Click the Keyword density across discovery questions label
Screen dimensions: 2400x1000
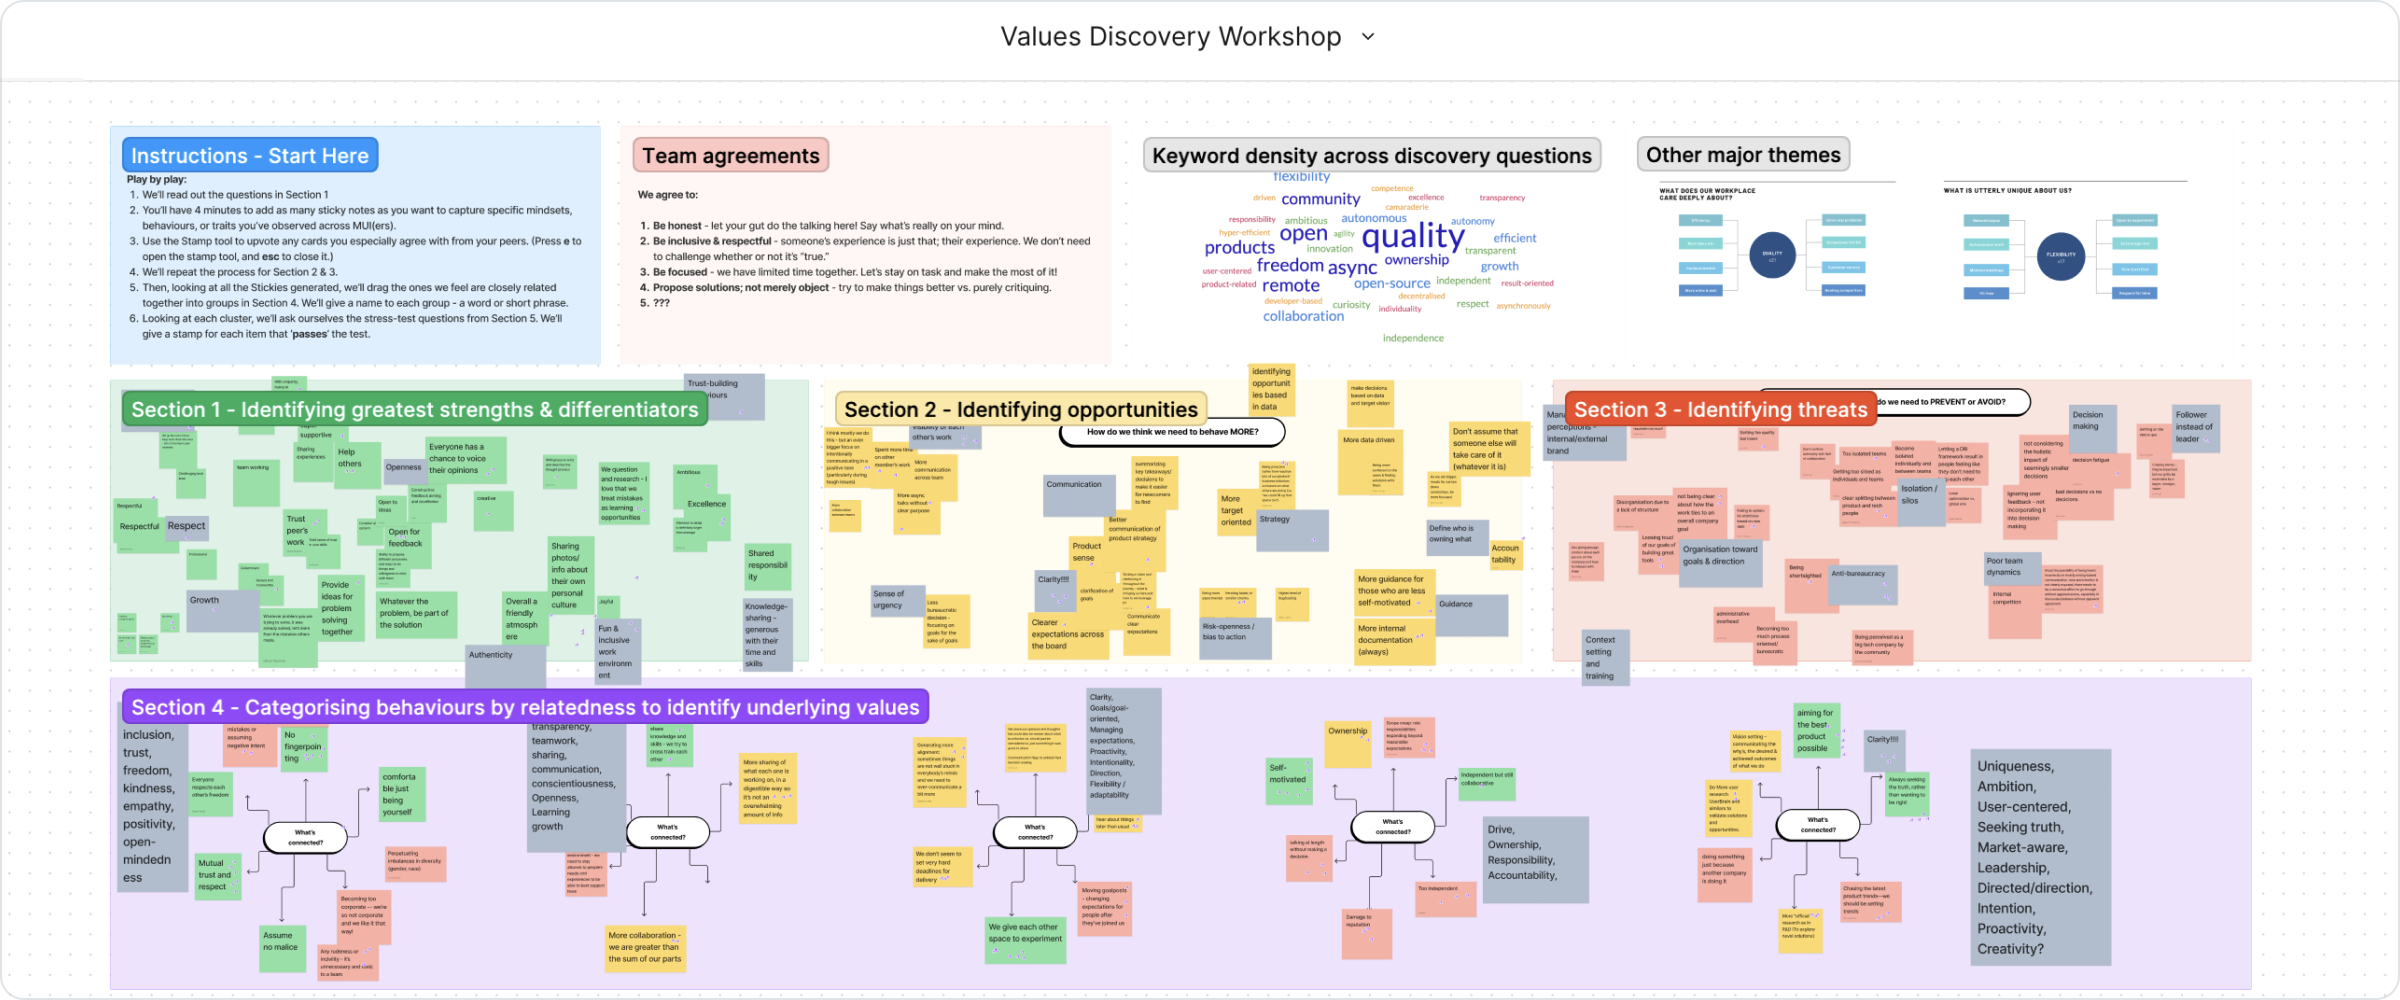click(x=1371, y=155)
